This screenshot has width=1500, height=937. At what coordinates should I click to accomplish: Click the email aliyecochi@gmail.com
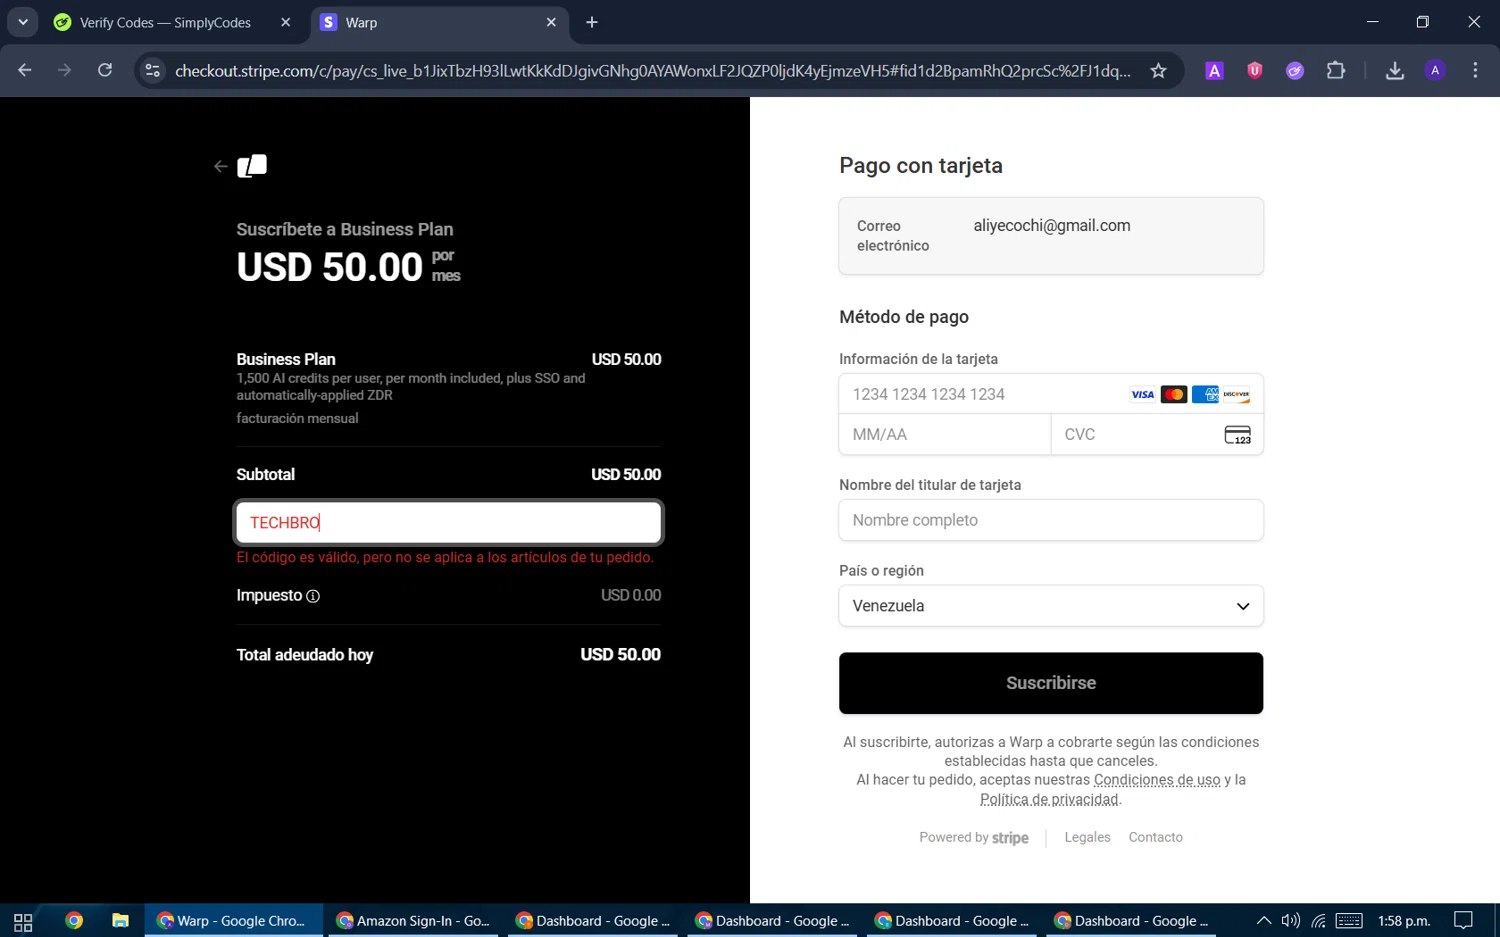coord(1052,226)
